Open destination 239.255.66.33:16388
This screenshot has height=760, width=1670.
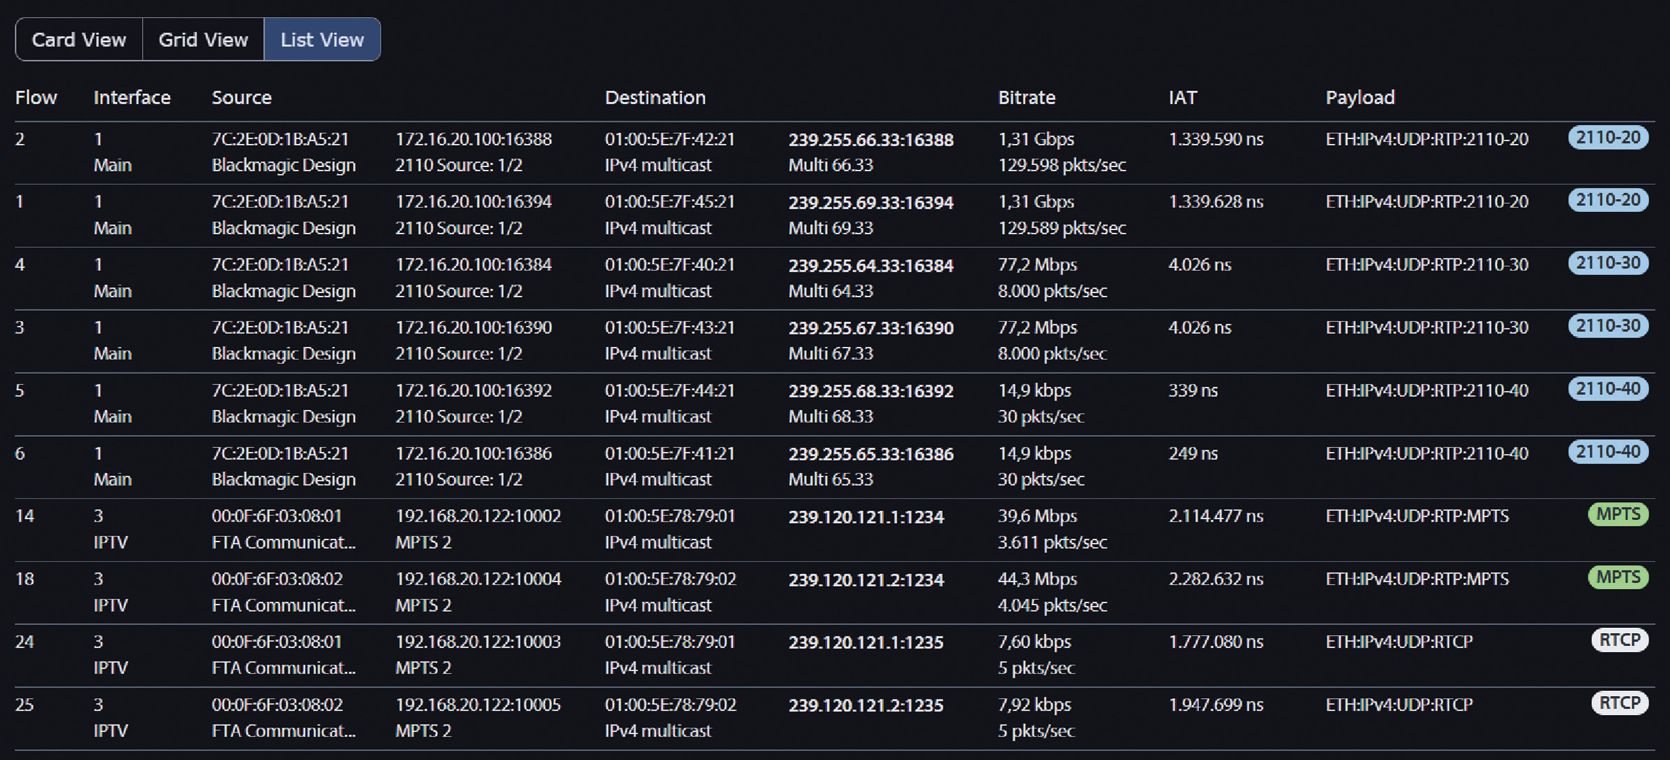[870, 140]
